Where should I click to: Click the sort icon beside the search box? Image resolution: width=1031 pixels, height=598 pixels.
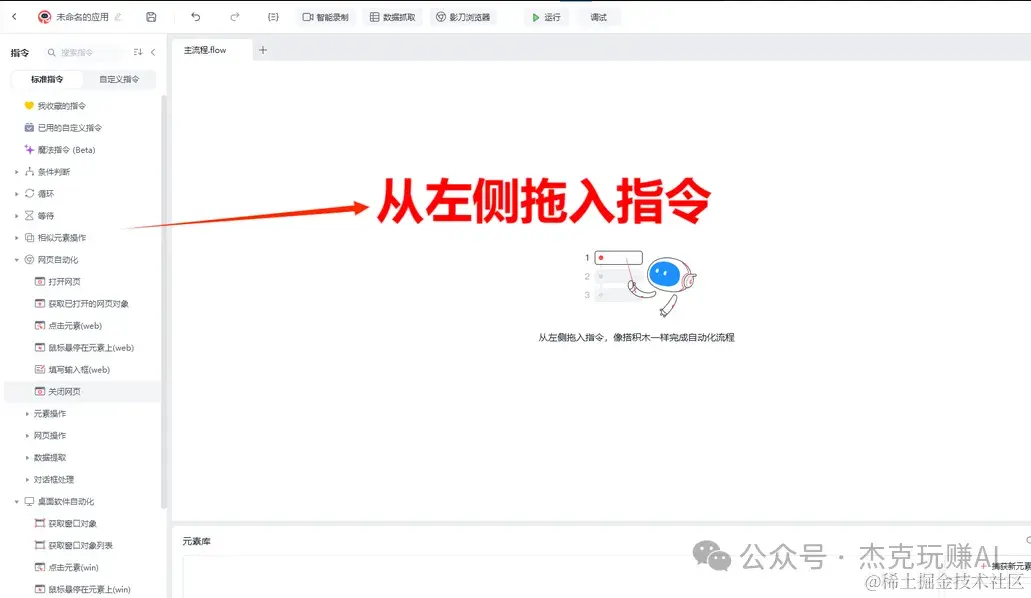pyautogui.click(x=137, y=52)
